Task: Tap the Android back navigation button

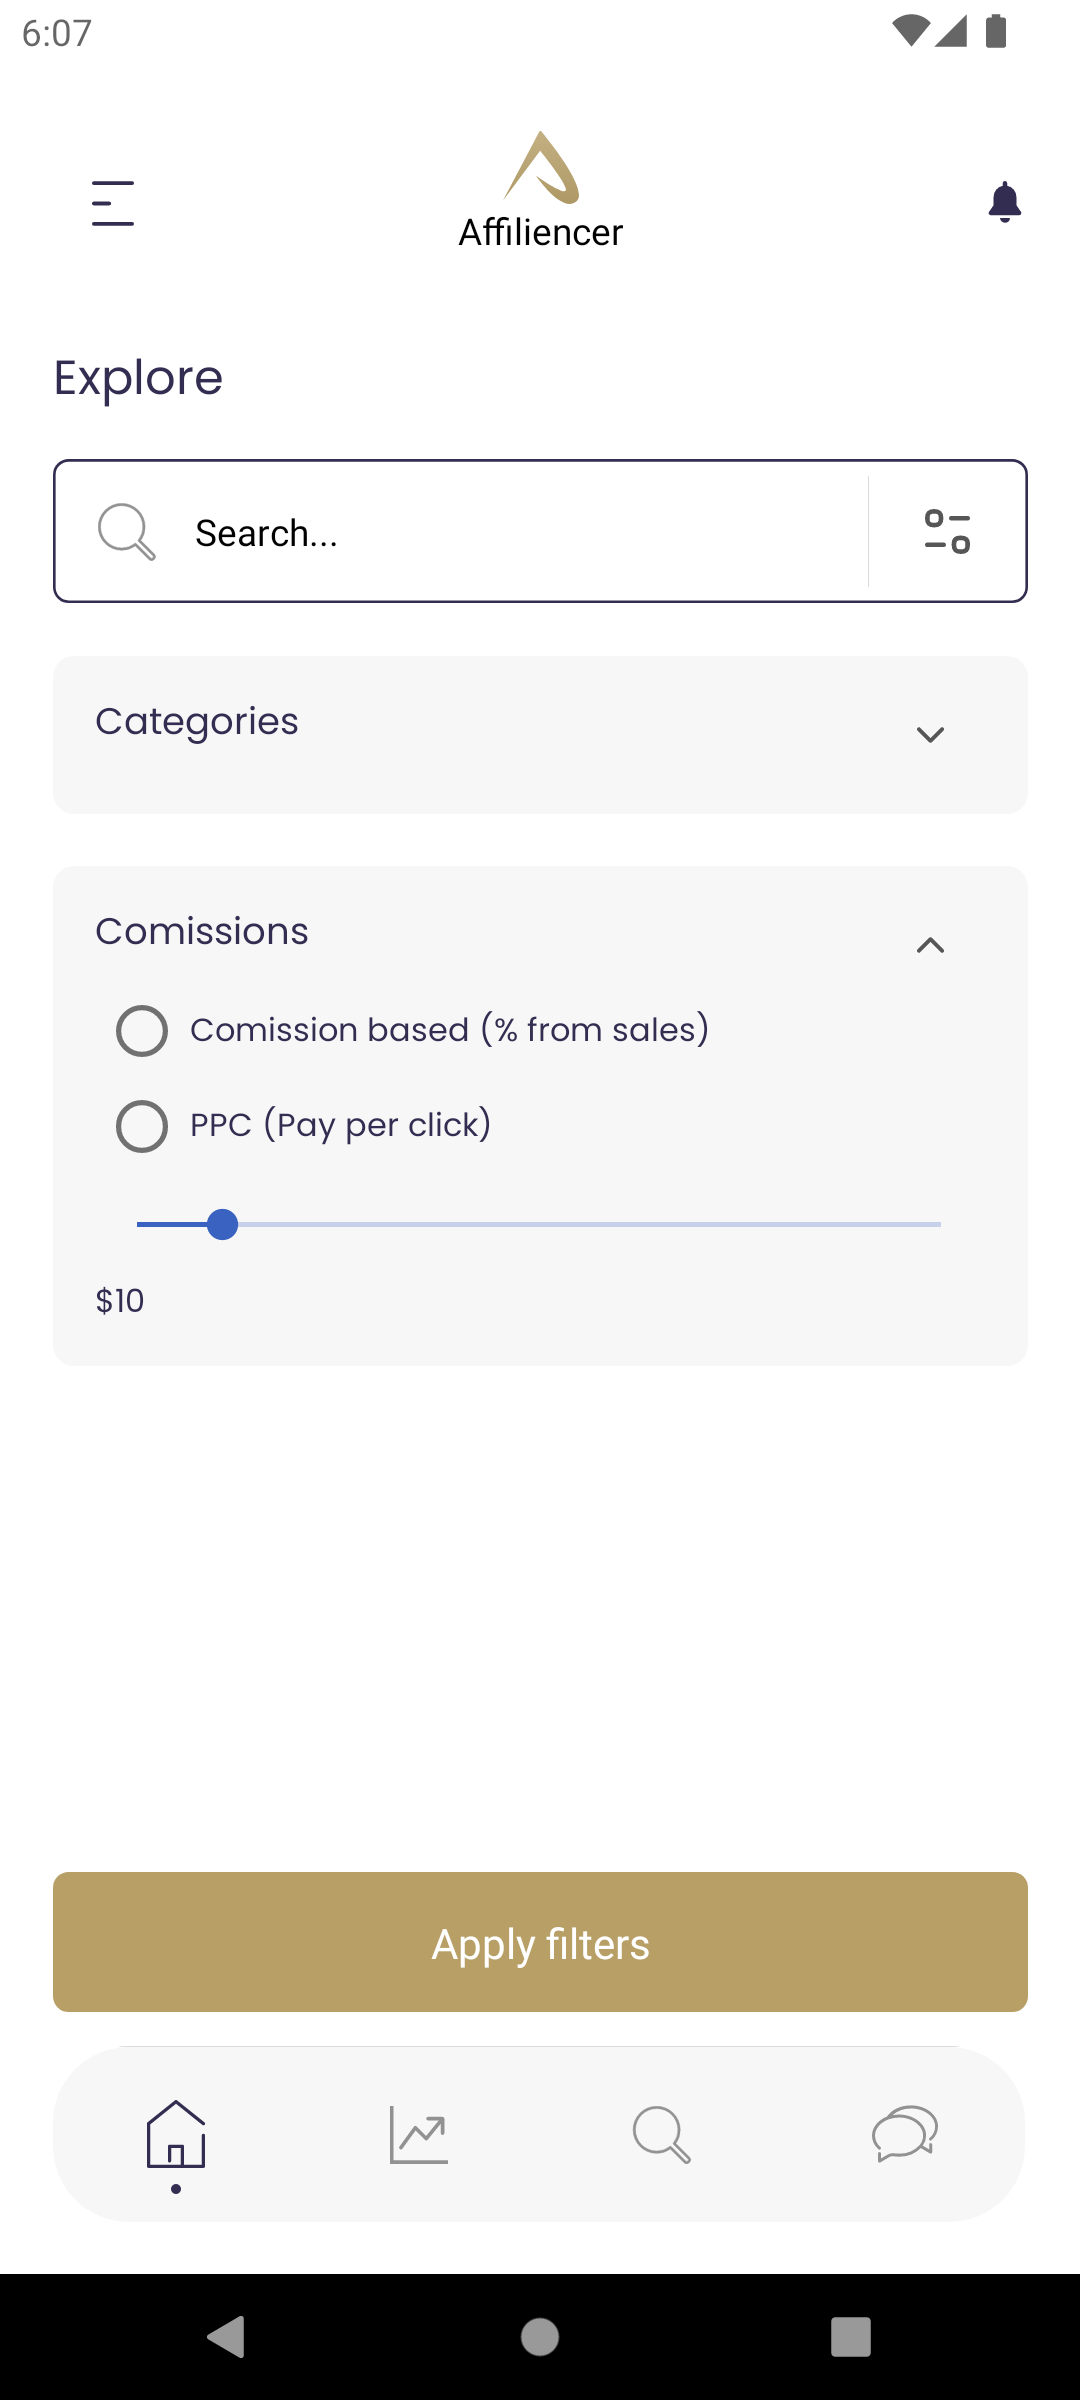Action: [227, 2337]
